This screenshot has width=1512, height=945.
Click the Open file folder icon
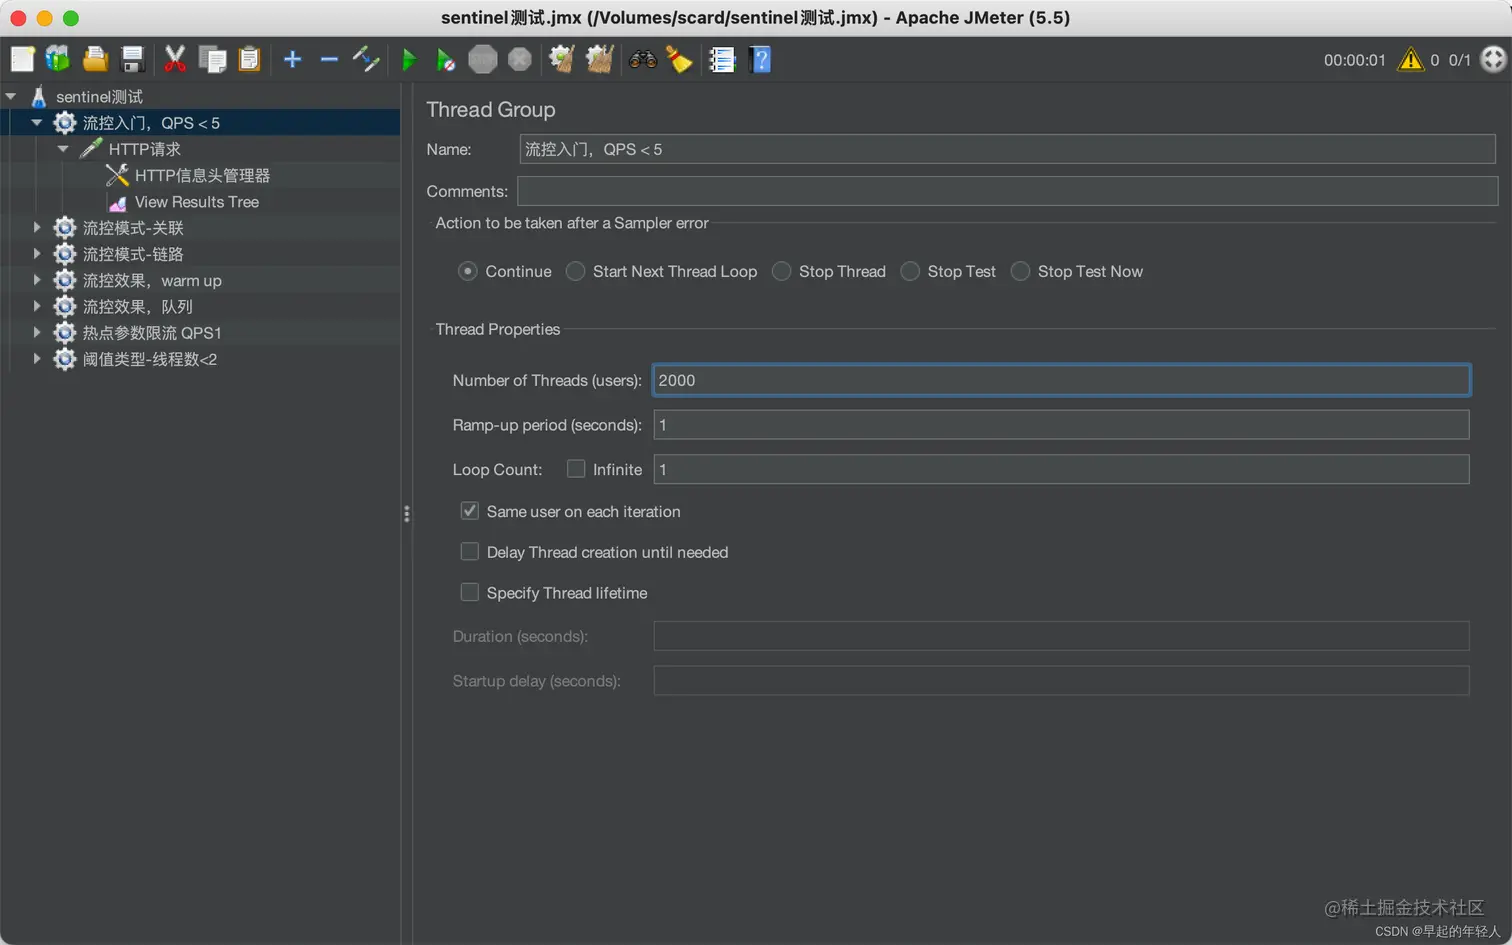pyautogui.click(x=95, y=60)
